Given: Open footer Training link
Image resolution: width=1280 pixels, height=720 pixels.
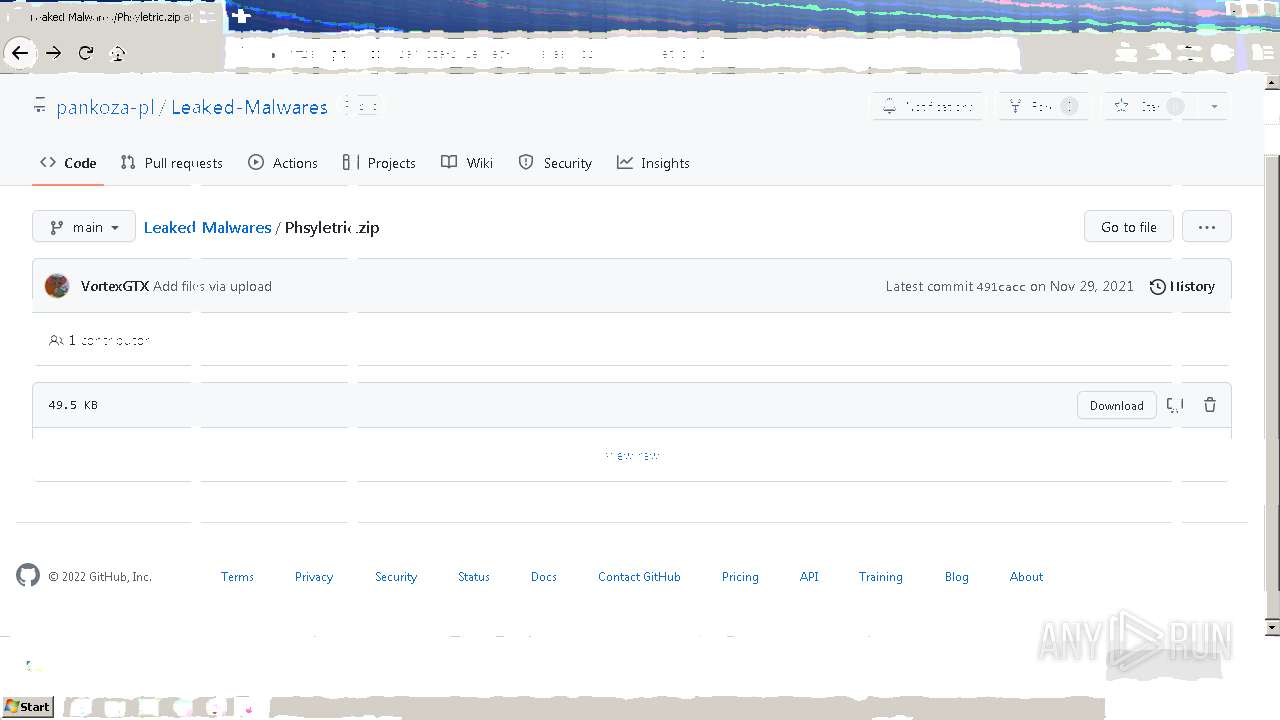Looking at the screenshot, I should pyautogui.click(x=881, y=577).
